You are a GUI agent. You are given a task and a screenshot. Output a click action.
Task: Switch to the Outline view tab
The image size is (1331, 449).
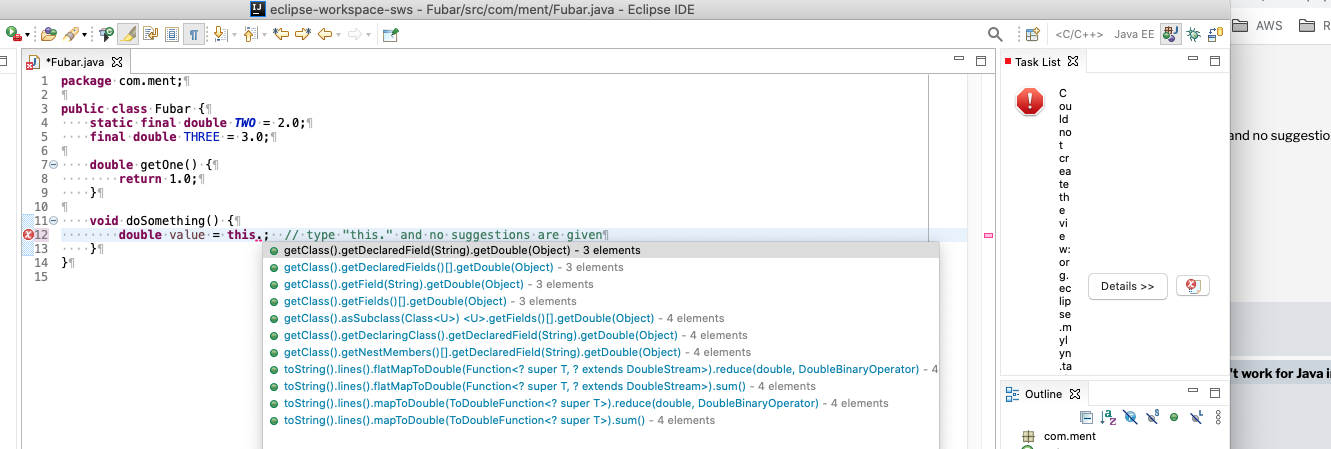1043,394
